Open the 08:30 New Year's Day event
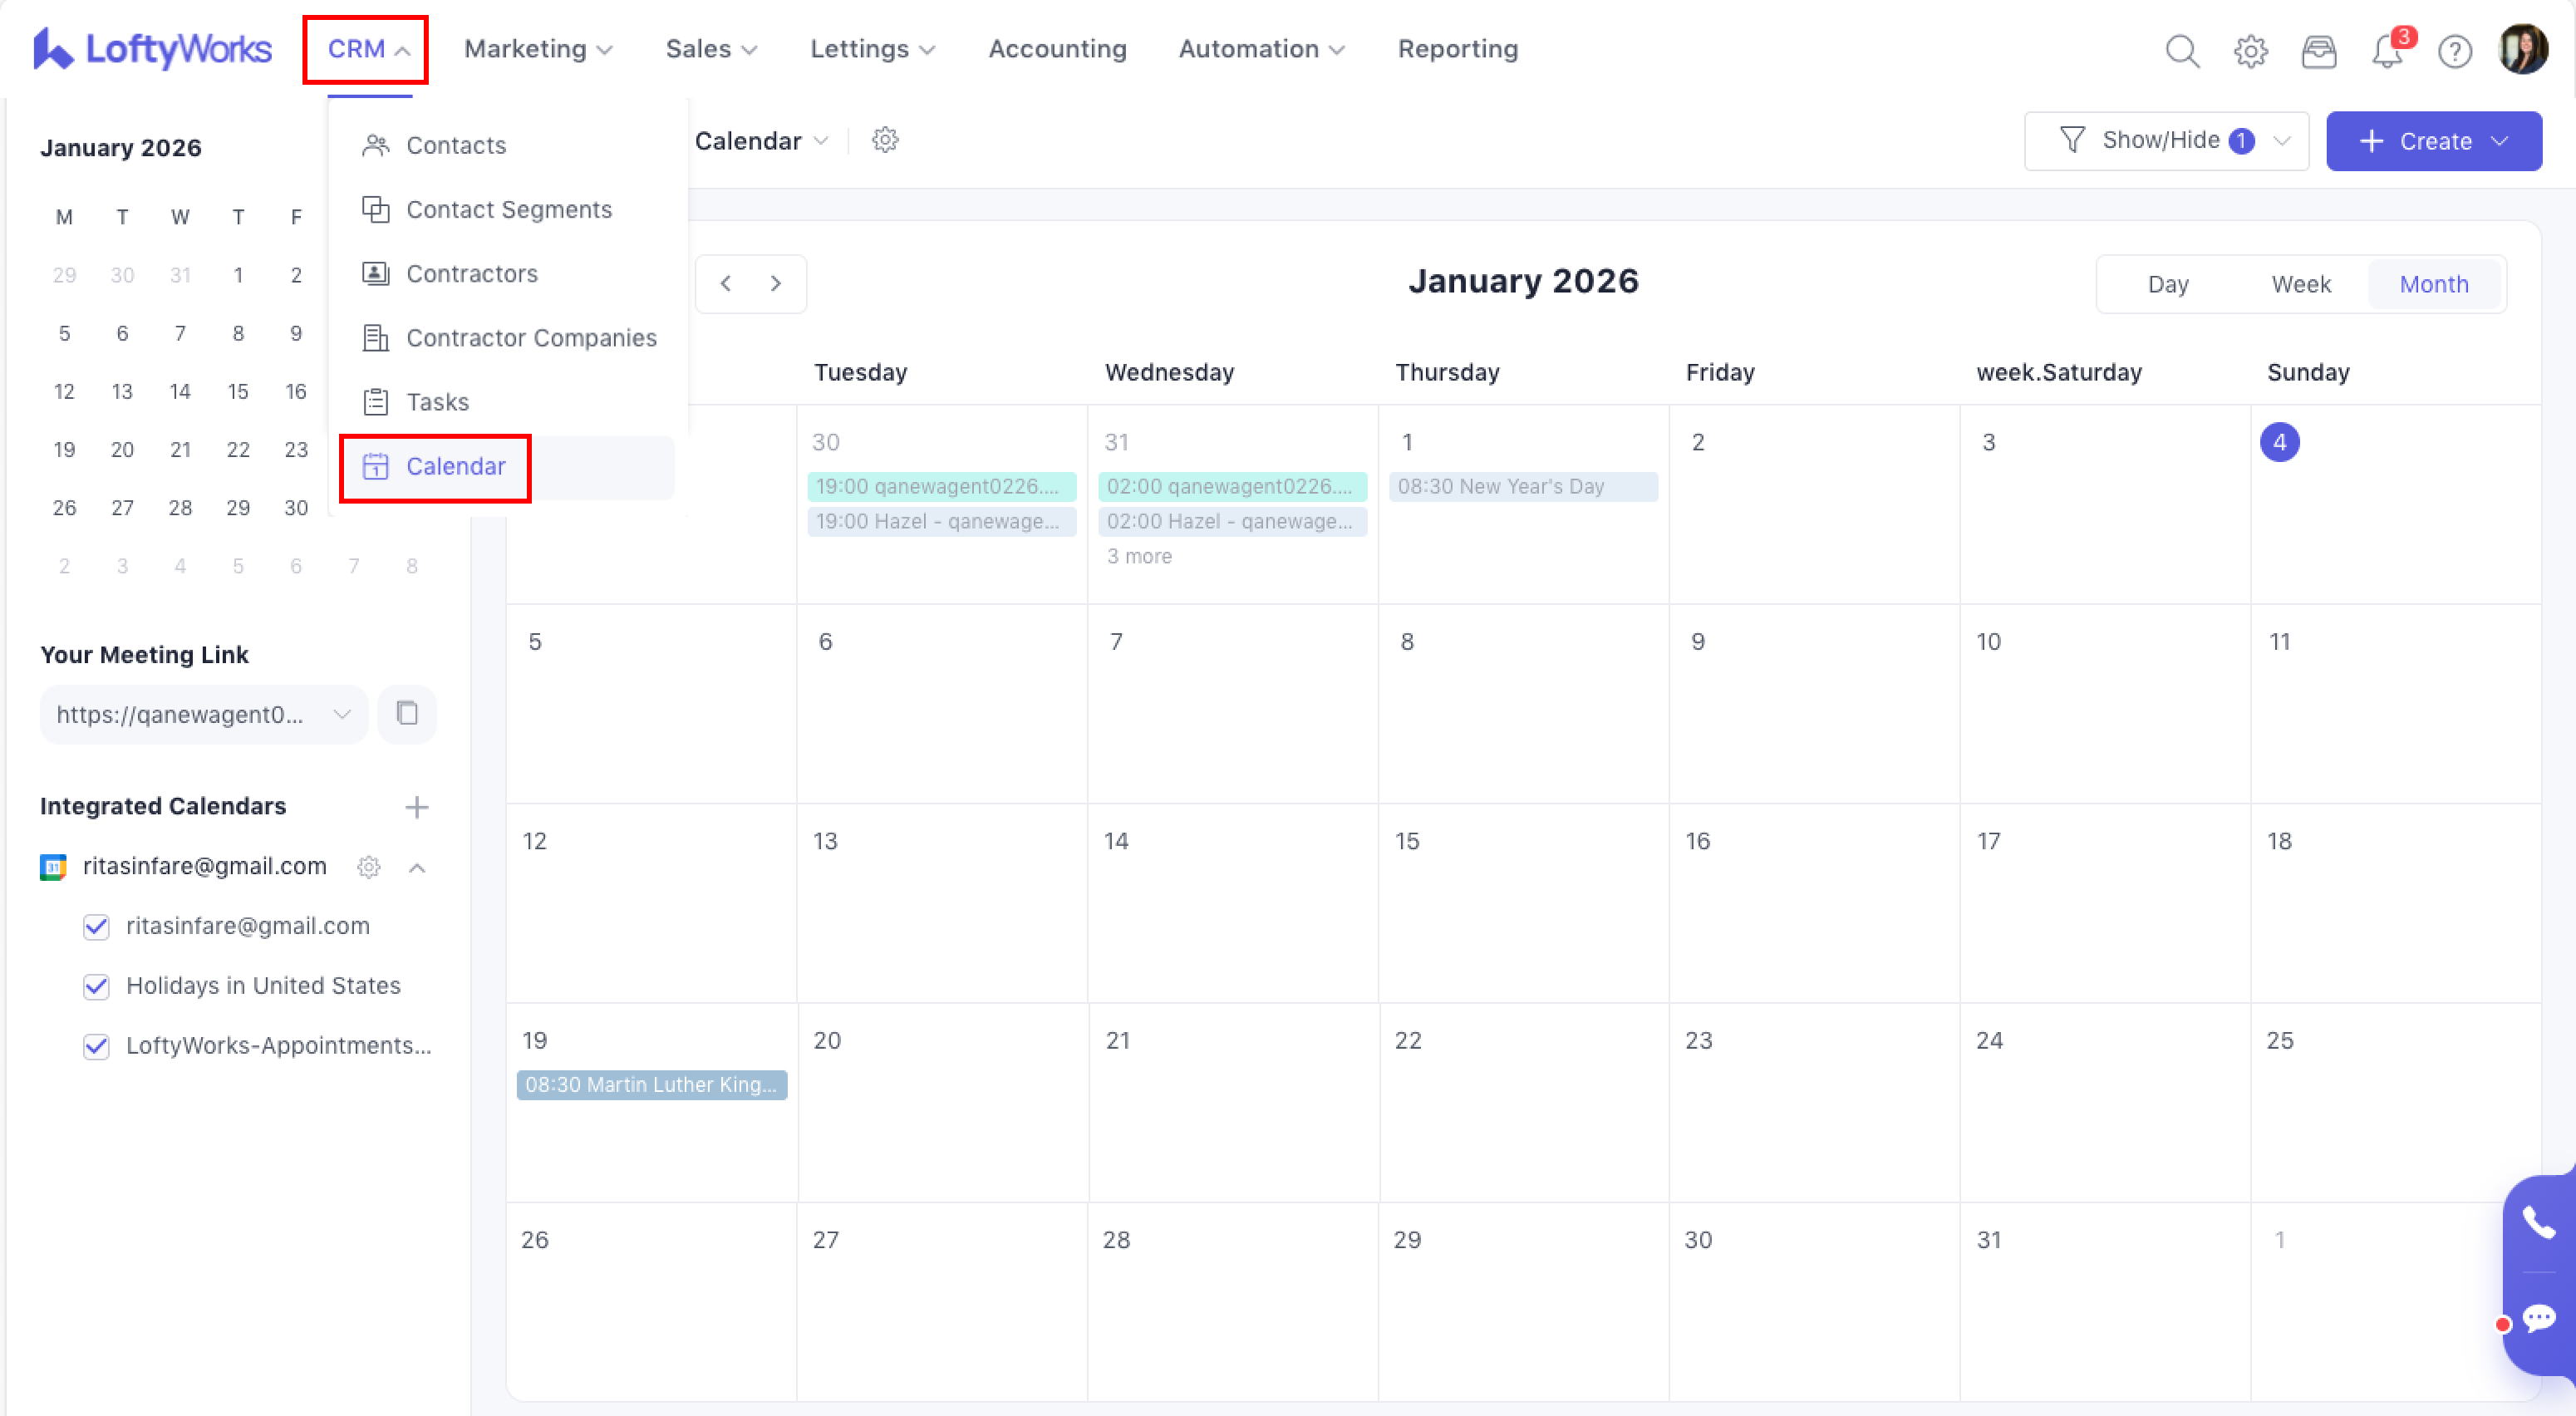 pyautogui.click(x=1522, y=487)
